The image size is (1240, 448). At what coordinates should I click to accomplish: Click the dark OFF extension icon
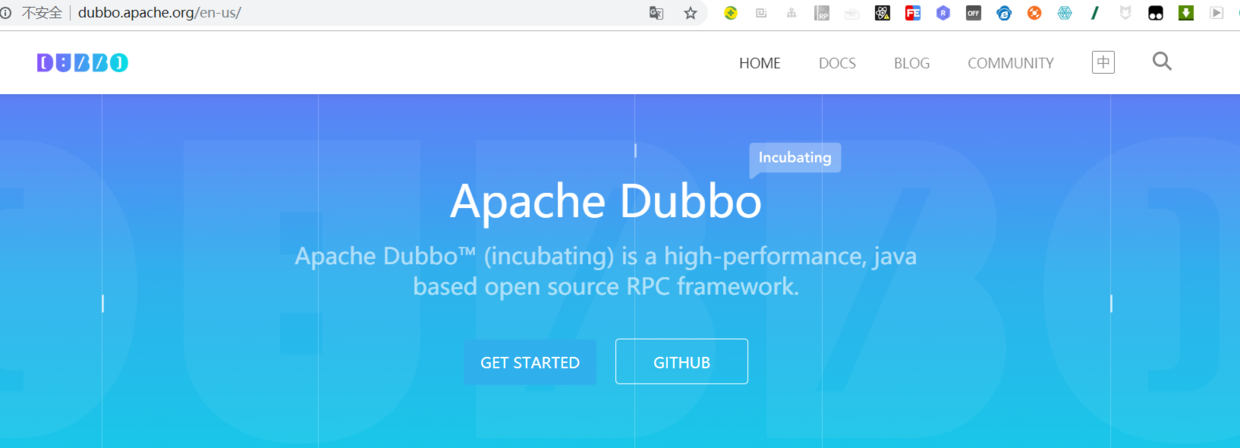[x=973, y=13]
